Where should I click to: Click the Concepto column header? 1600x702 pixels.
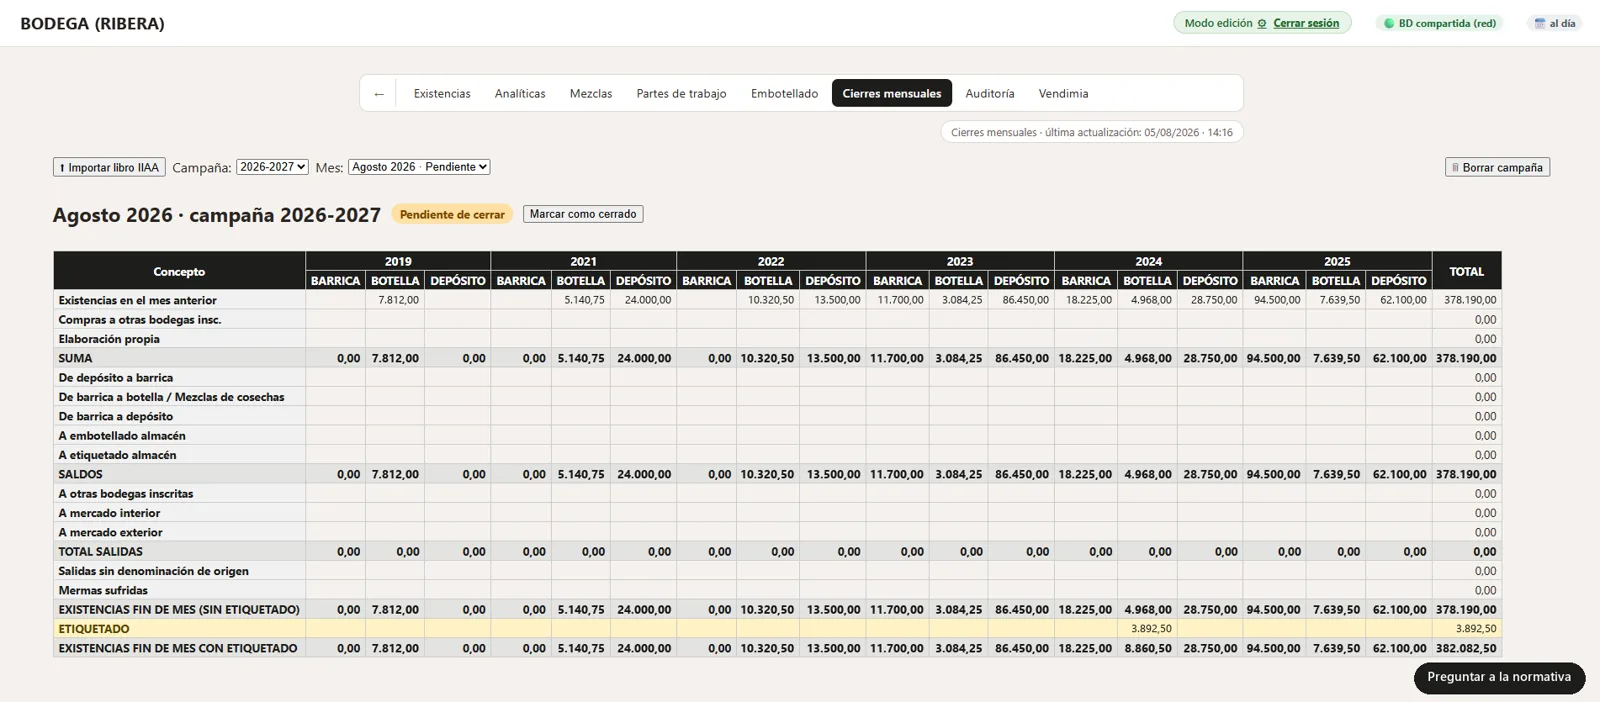pyautogui.click(x=179, y=271)
